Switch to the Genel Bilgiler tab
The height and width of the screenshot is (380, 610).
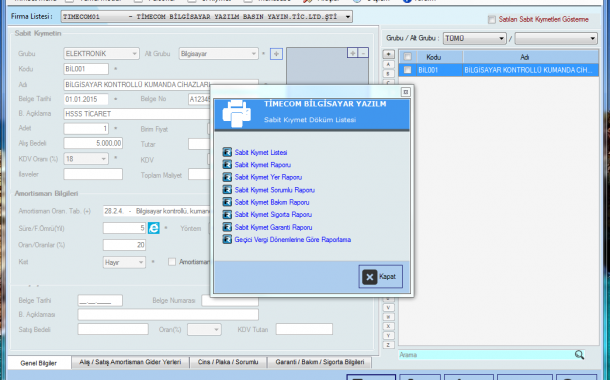pyautogui.click(x=39, y=363)
